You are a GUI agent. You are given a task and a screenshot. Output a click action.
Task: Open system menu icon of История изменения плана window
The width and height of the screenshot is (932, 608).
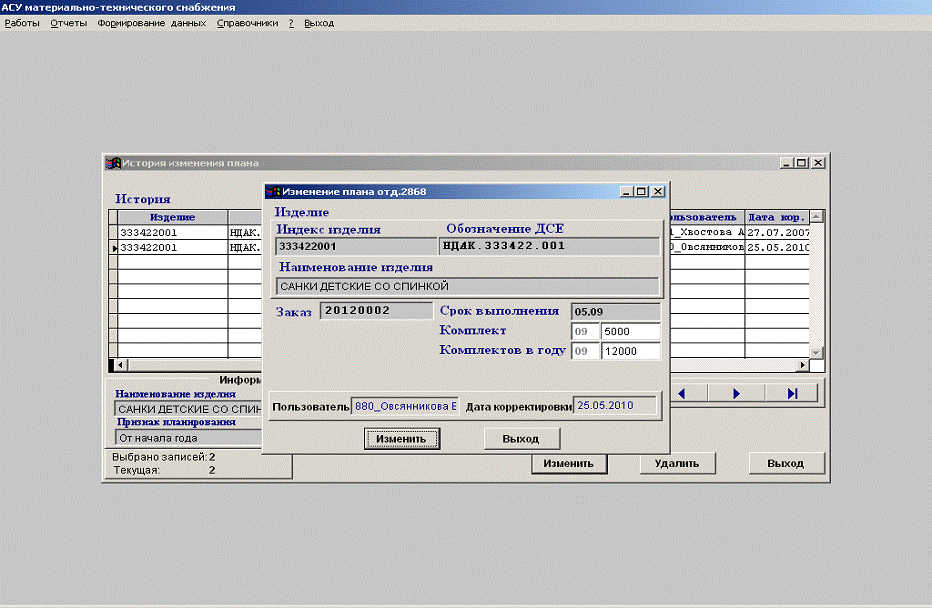[x=113, y=163]
